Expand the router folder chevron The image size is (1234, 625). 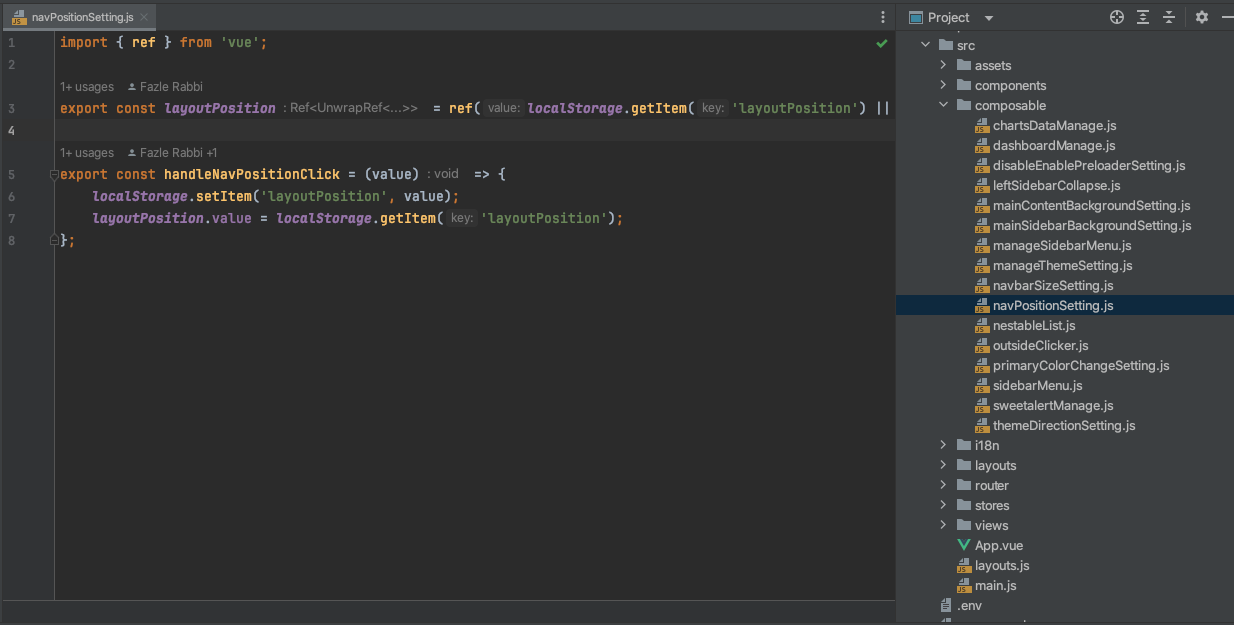pos(943,485)
